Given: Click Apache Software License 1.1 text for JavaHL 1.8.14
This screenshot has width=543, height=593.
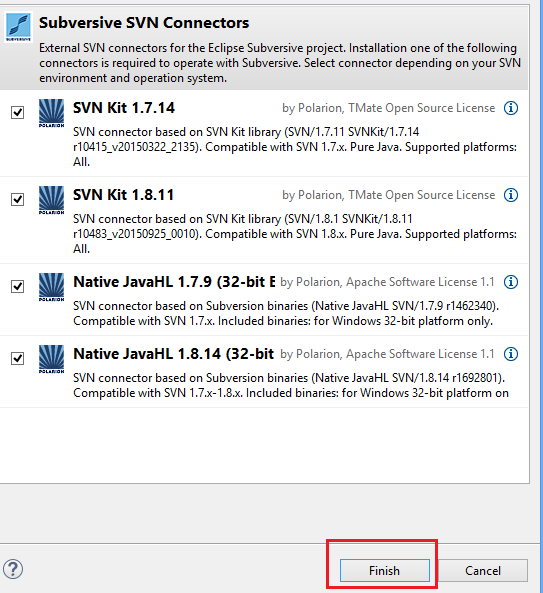Looking at the screenshot, I should (420, 354).
